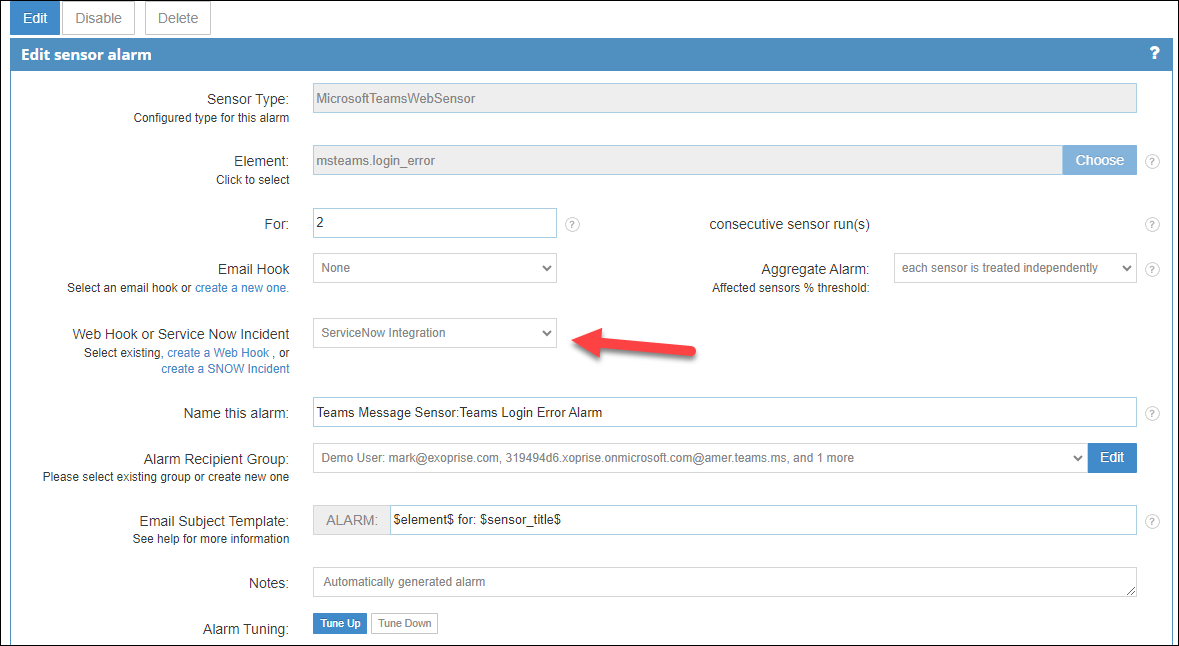
Task: Expand the Aggregate Alarm dropdown
Action: 1014,268
